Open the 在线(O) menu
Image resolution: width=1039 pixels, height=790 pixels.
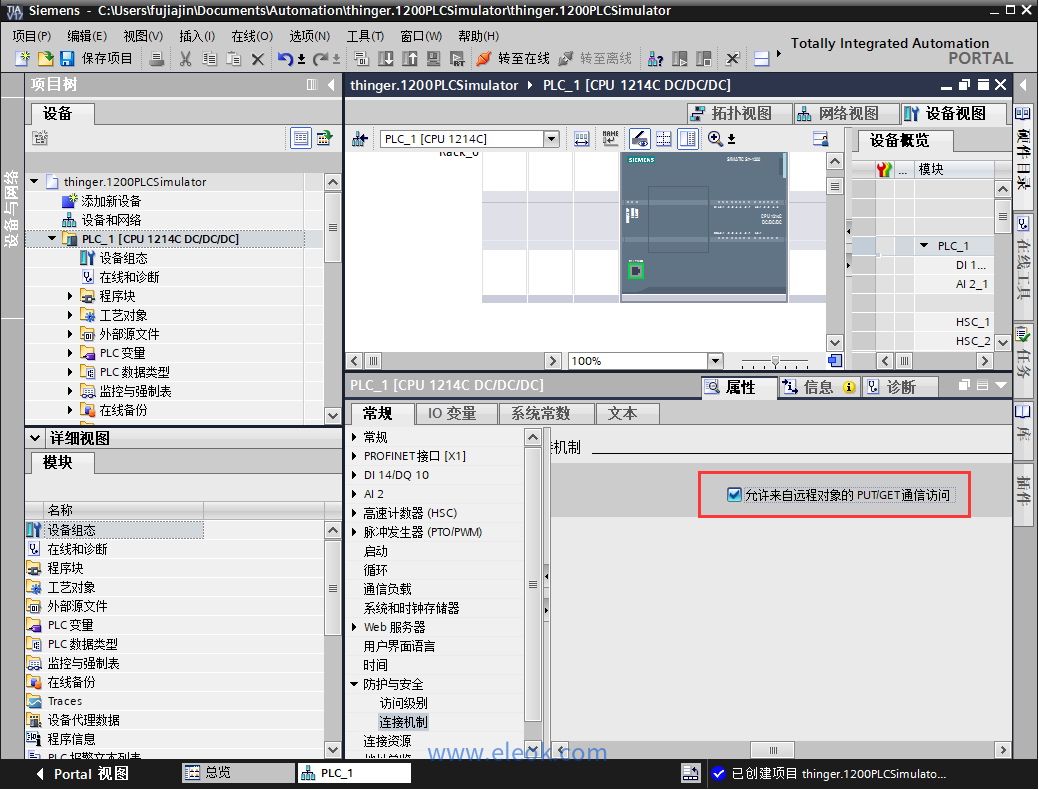[251, 36]
